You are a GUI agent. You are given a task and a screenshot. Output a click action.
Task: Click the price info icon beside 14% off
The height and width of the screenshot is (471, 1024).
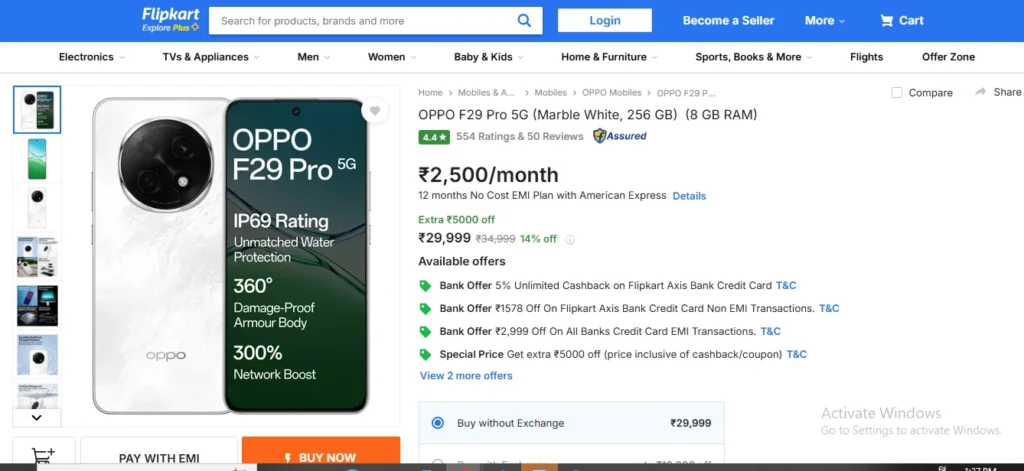tap(569, 240)
